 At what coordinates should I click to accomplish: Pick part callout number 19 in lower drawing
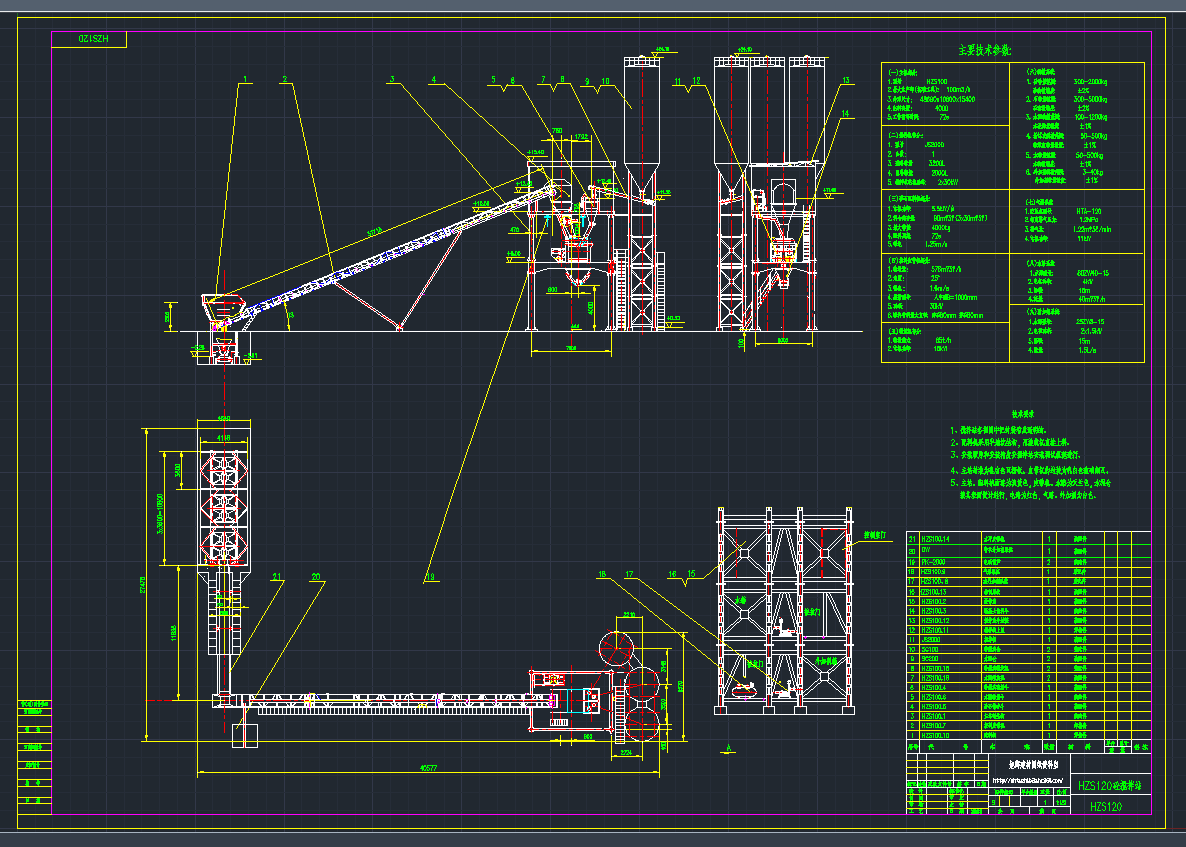coord(430,577)
